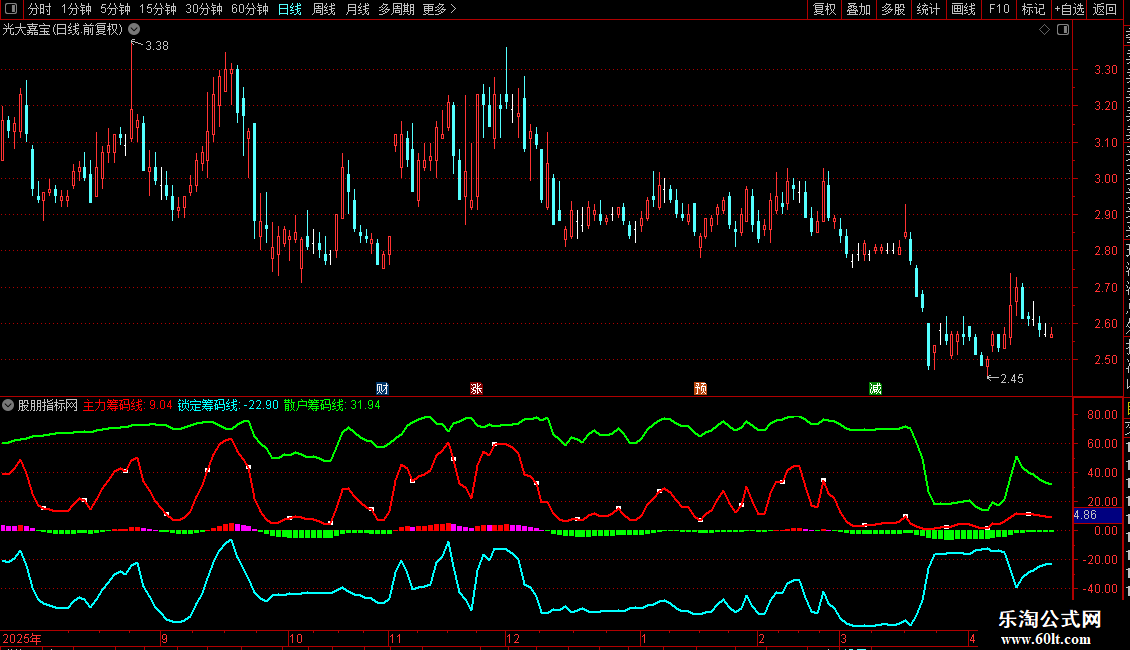Switch to the 月线 monthly chart

pyautogui.click(x=357, y=9)
